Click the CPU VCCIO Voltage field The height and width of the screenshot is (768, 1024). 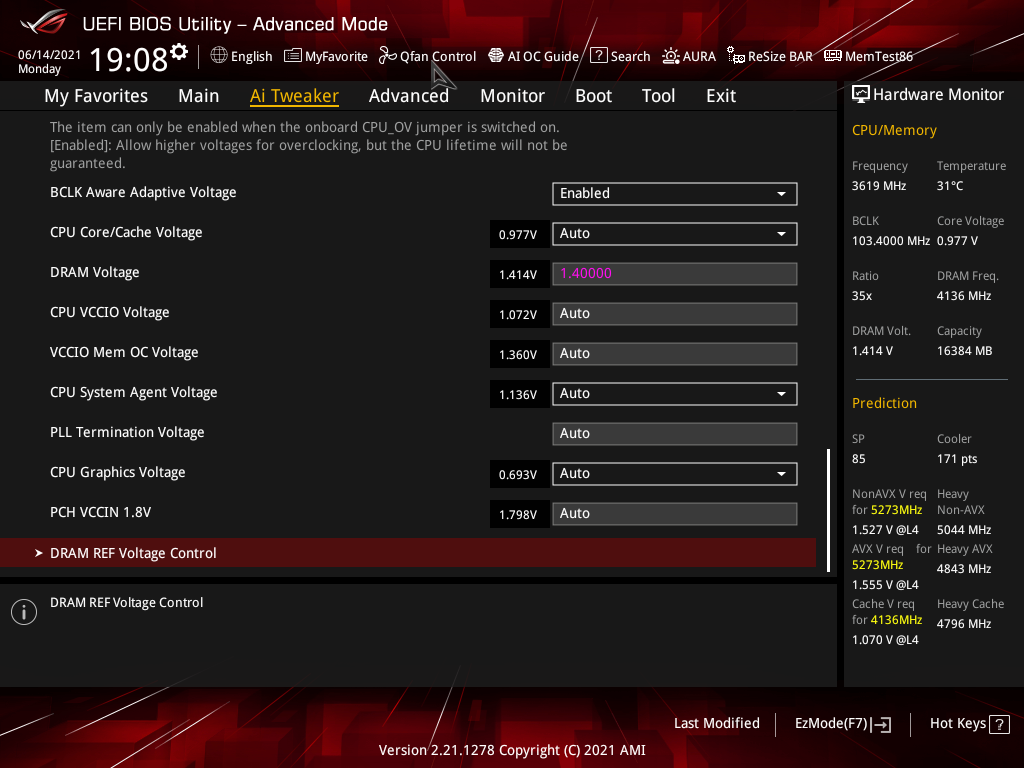tap(675, 313)
